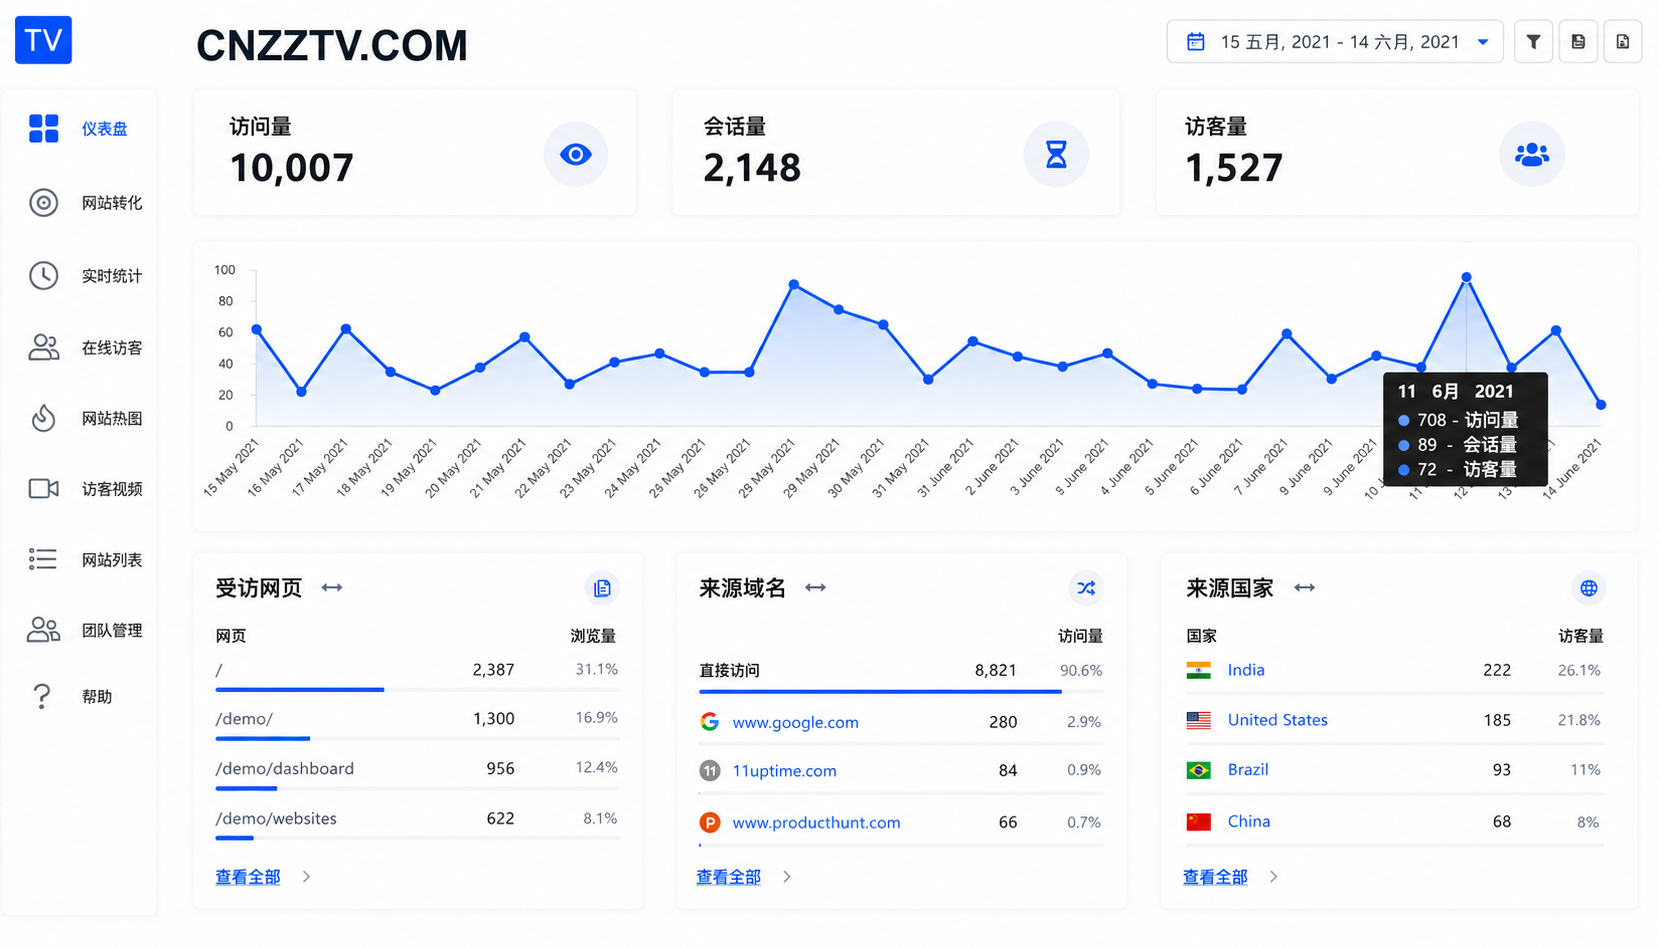Expand the 来源域名 panel with arrows icon
1659x948 pixels.
click(815, 588)
